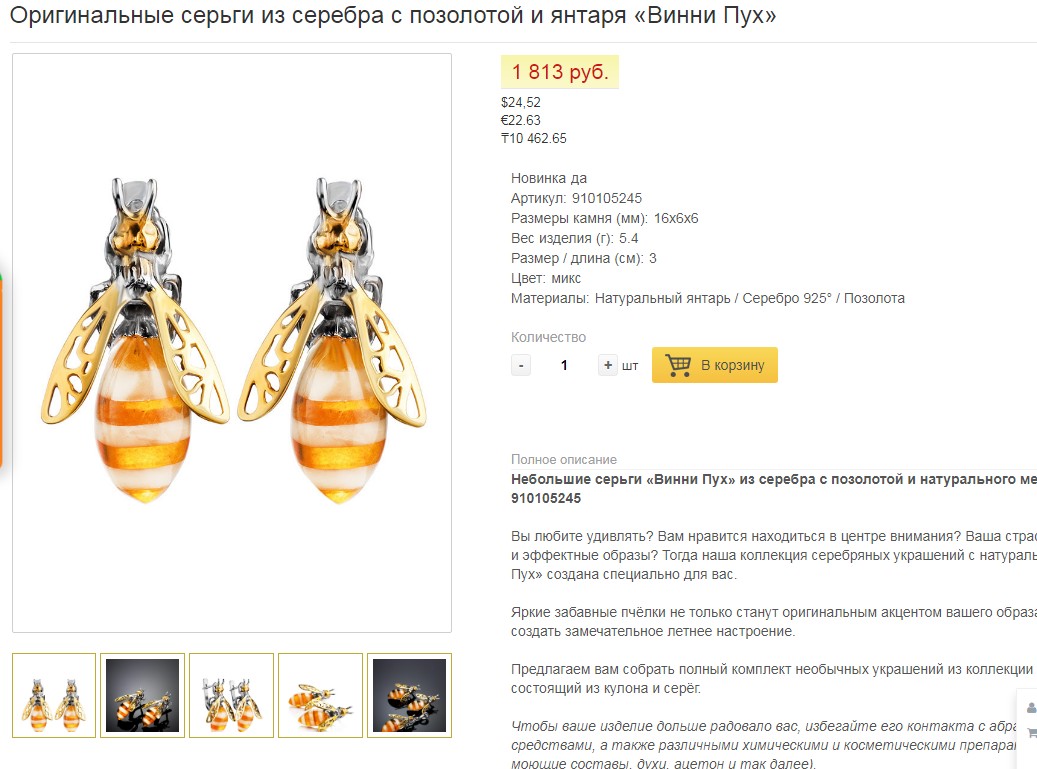Click the product title «Винни Пух» heading

(393, 17)
